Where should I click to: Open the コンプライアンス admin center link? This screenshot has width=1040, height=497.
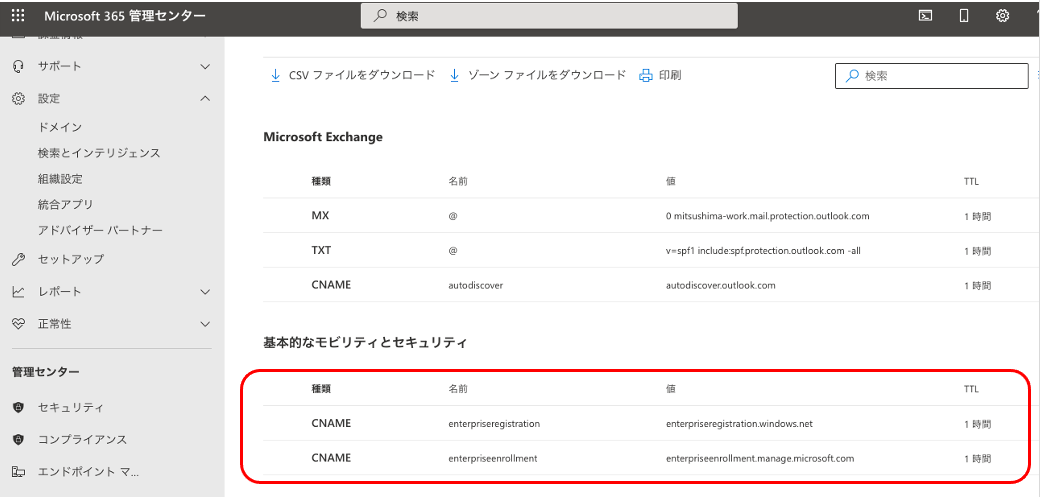(82, 440)
